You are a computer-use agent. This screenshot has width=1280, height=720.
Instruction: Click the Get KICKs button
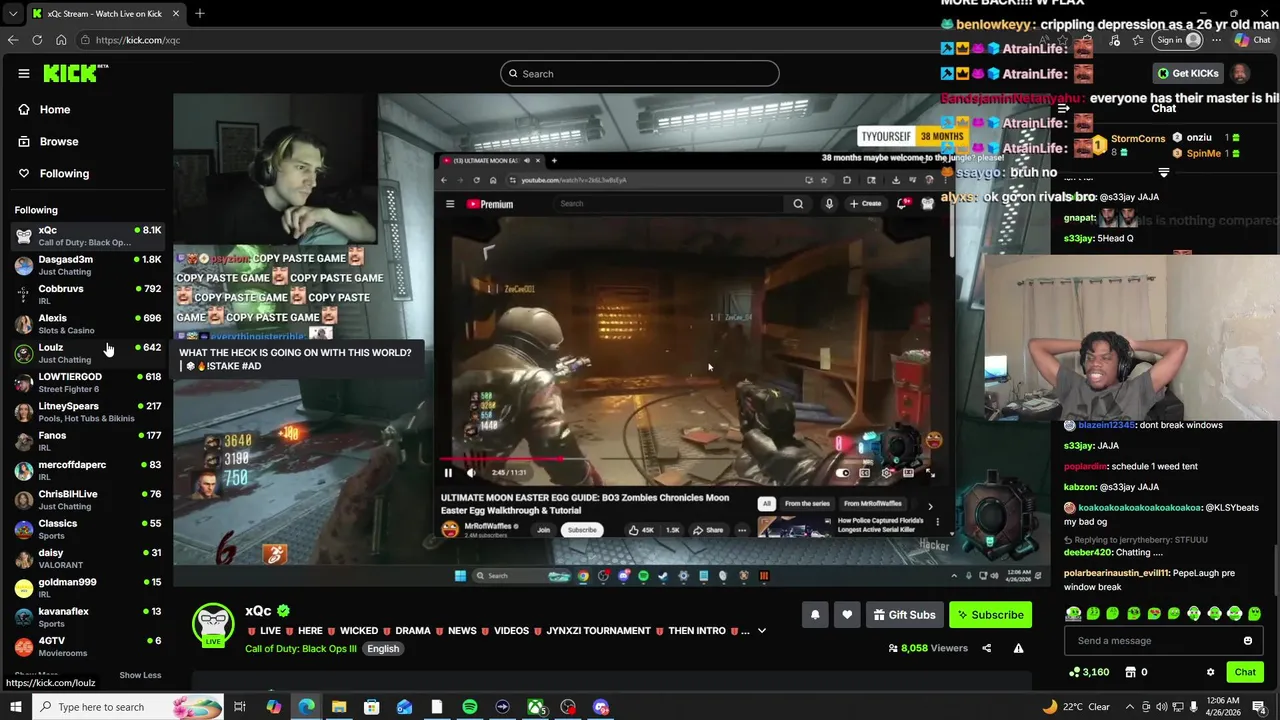click(x=1188, y=73)
